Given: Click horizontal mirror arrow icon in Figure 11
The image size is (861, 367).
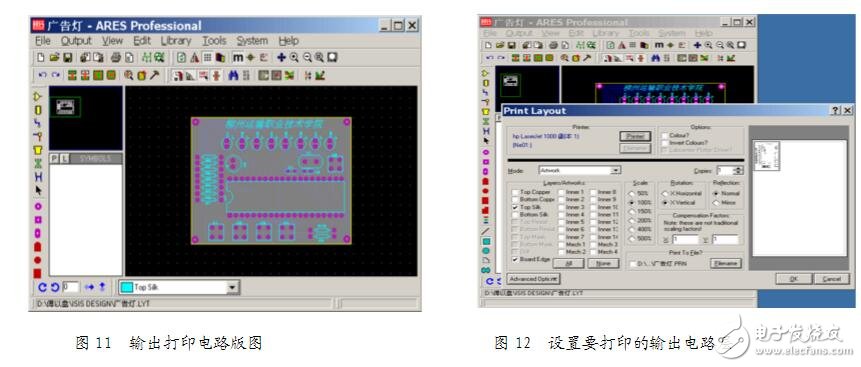Looking at the screenshot, I should pos(90,287).
